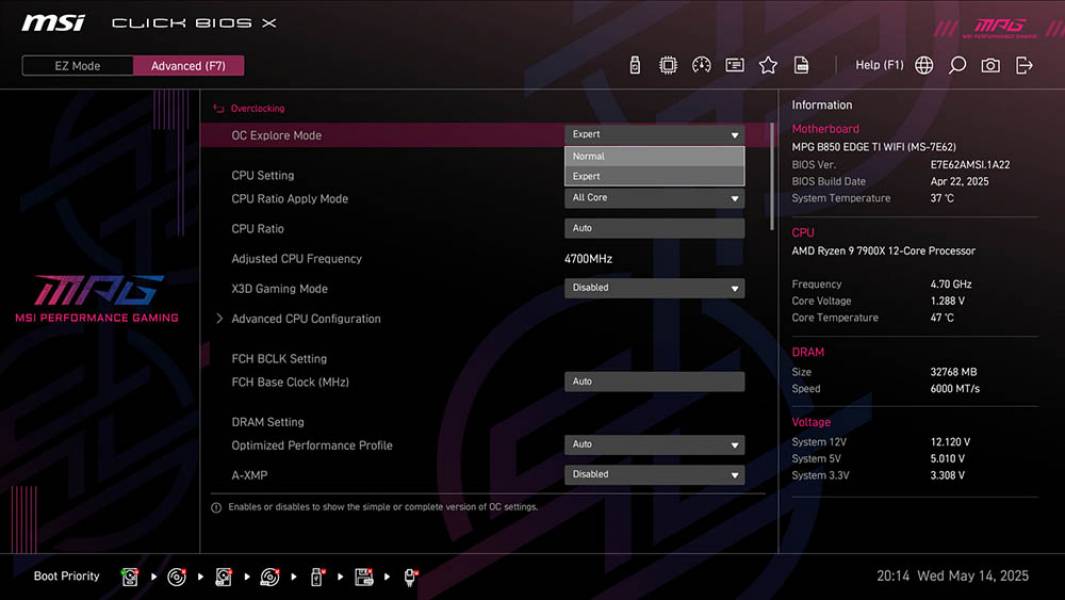Select A-XMP row label

coord(249,476)
